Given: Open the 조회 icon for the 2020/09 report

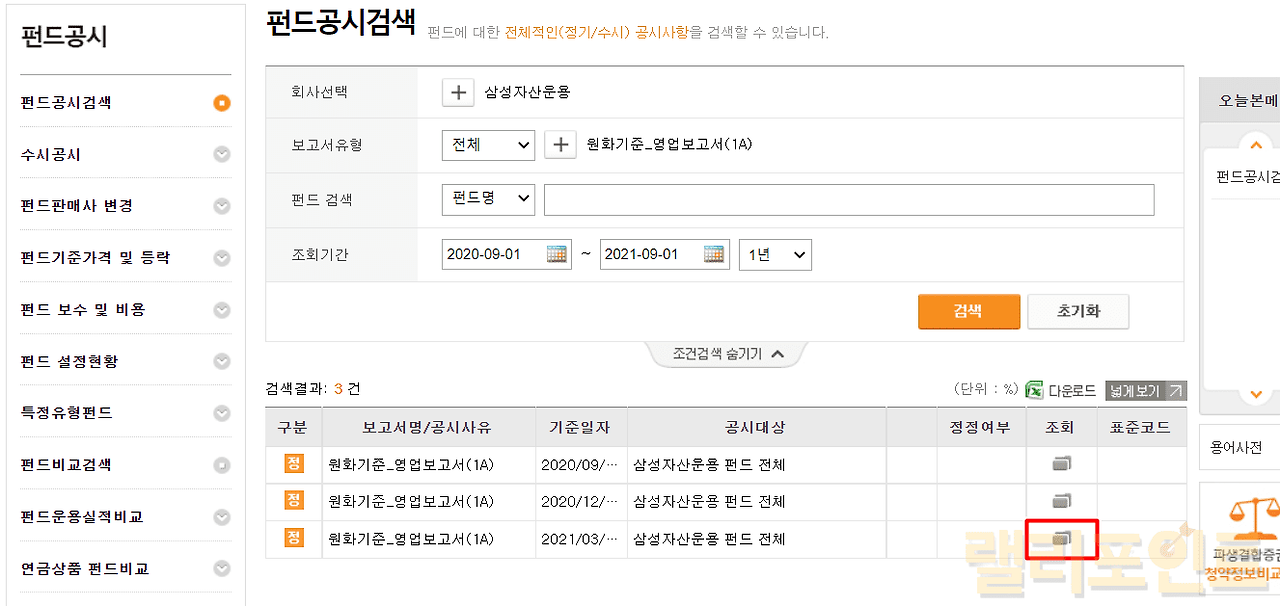Looking at the screenshot, I should click(1060, 464).
